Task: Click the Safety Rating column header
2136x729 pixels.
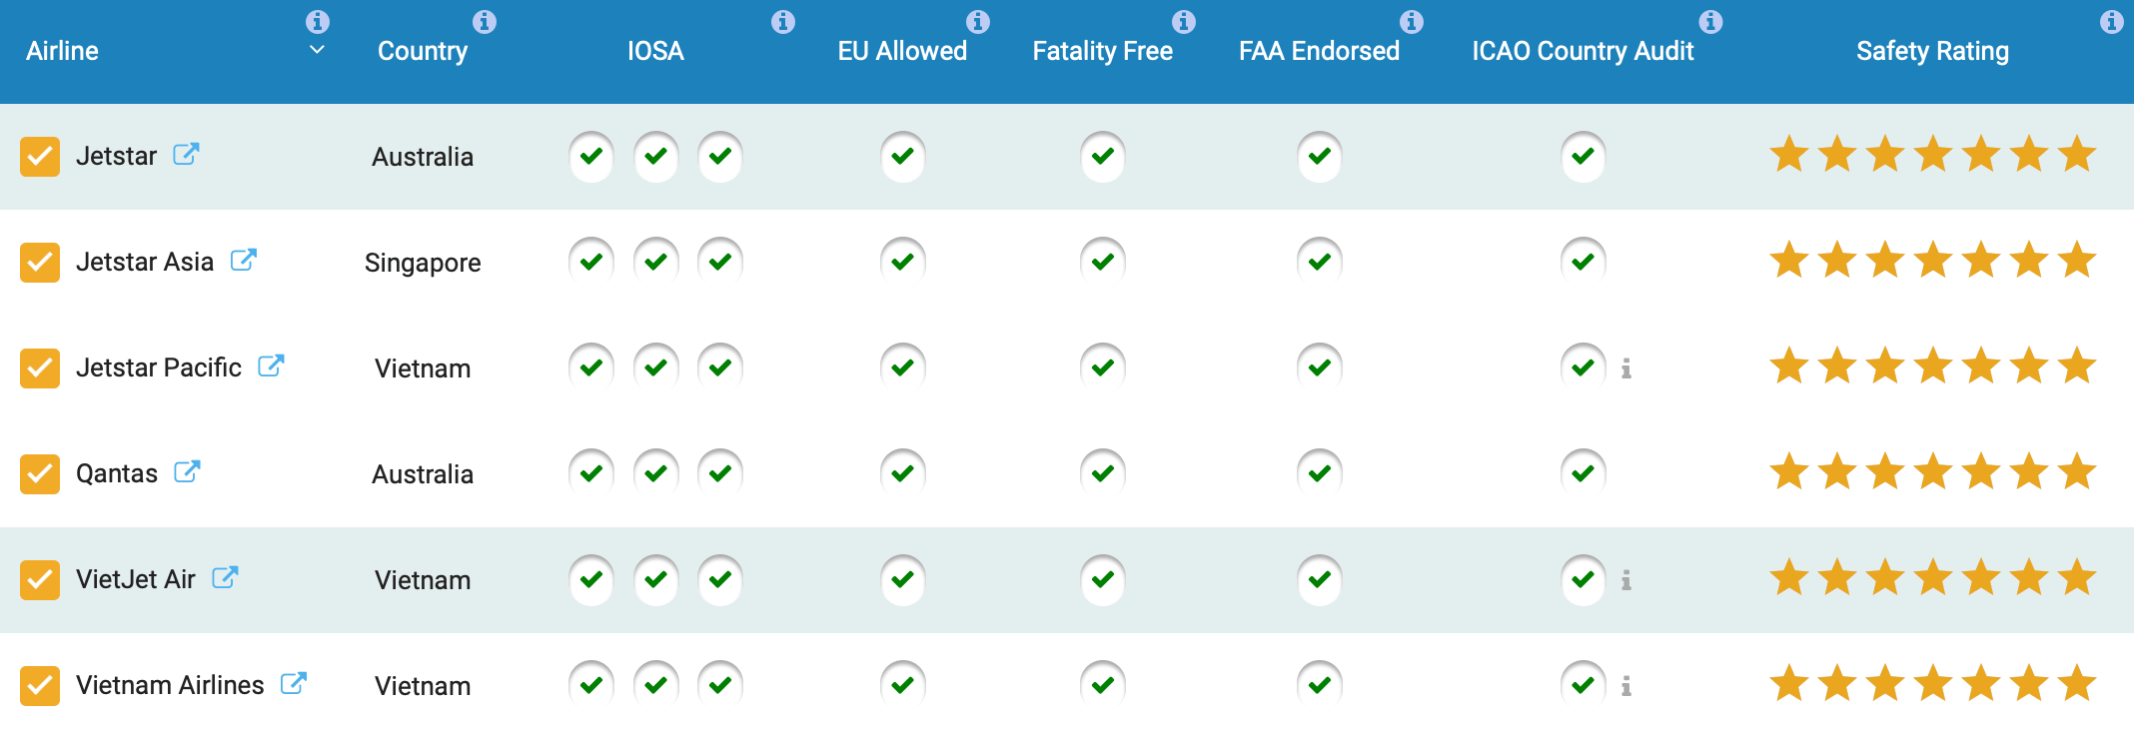Action: [1932, 51]
